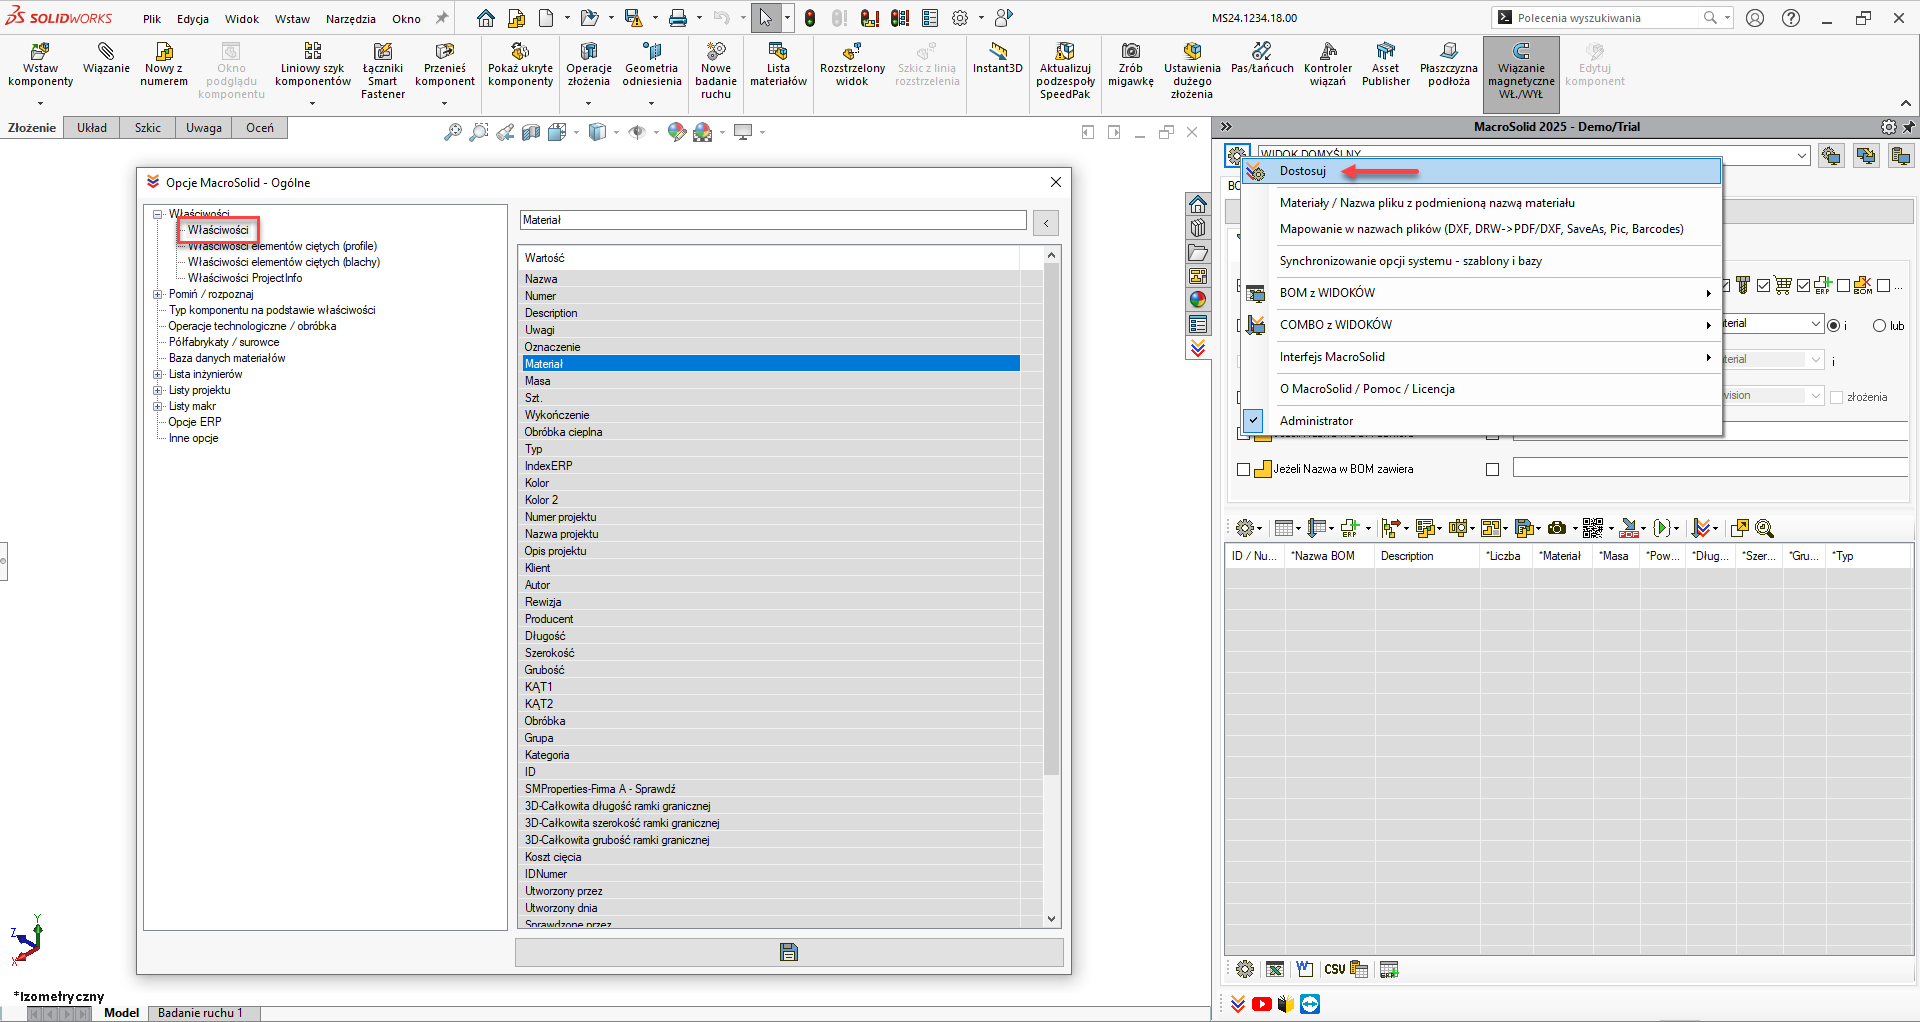Screen dimensions: 1920x1022
Task: Click the Excel export icon at panel bottom
Action: 1275,969
